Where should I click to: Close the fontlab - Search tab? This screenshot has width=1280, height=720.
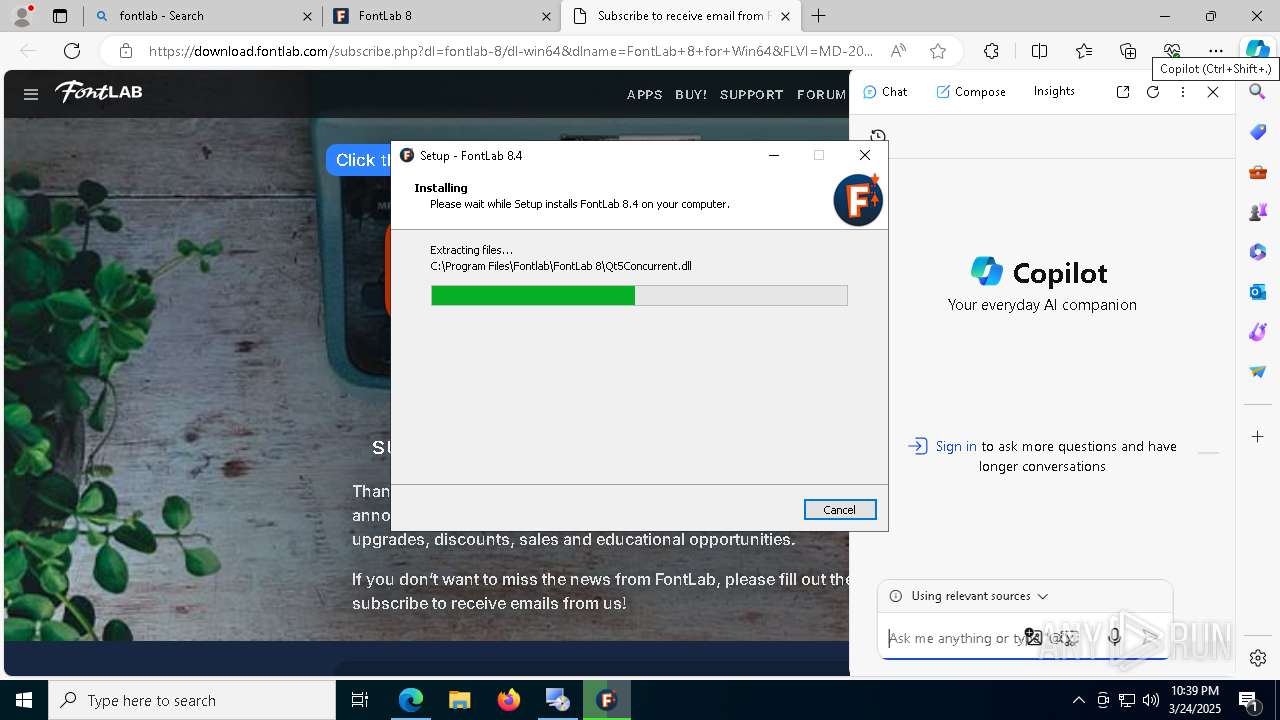click(x=307, y=16)
